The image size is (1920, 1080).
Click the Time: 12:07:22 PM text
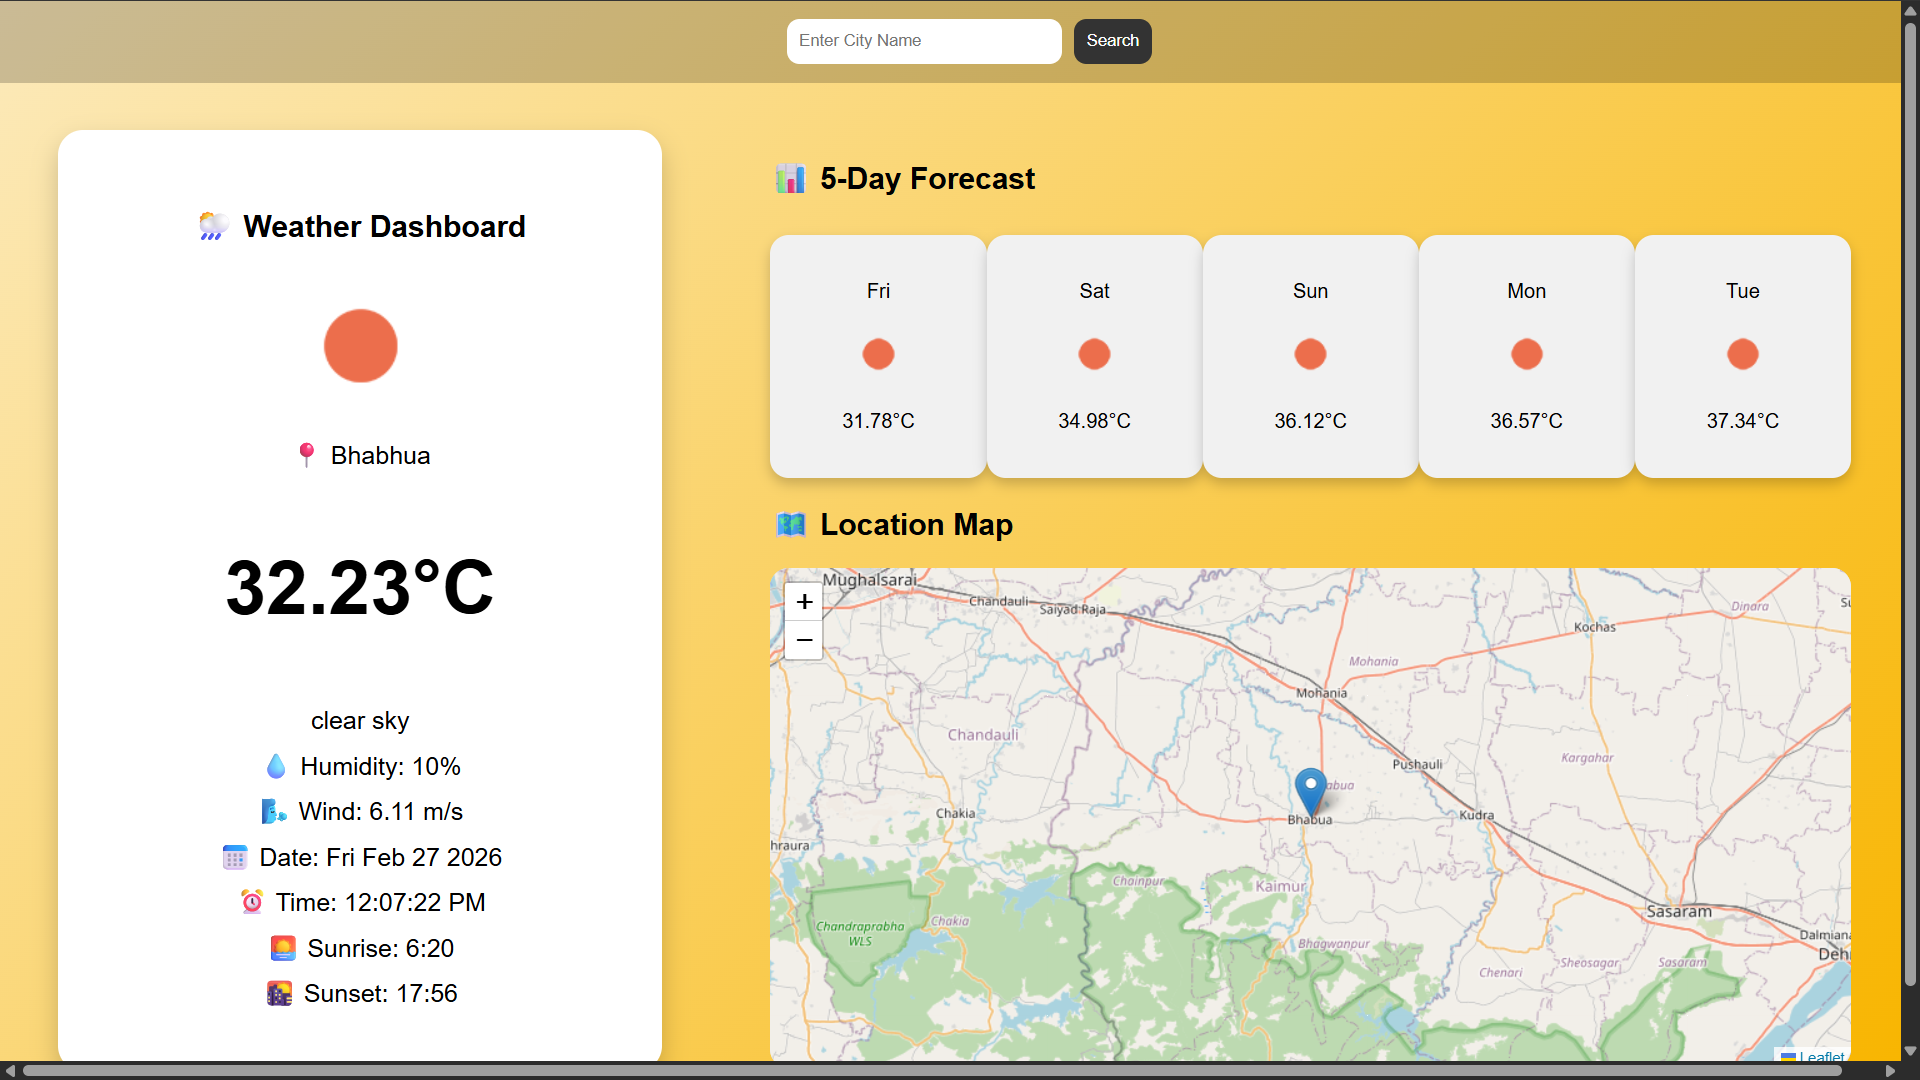[380, 903]
